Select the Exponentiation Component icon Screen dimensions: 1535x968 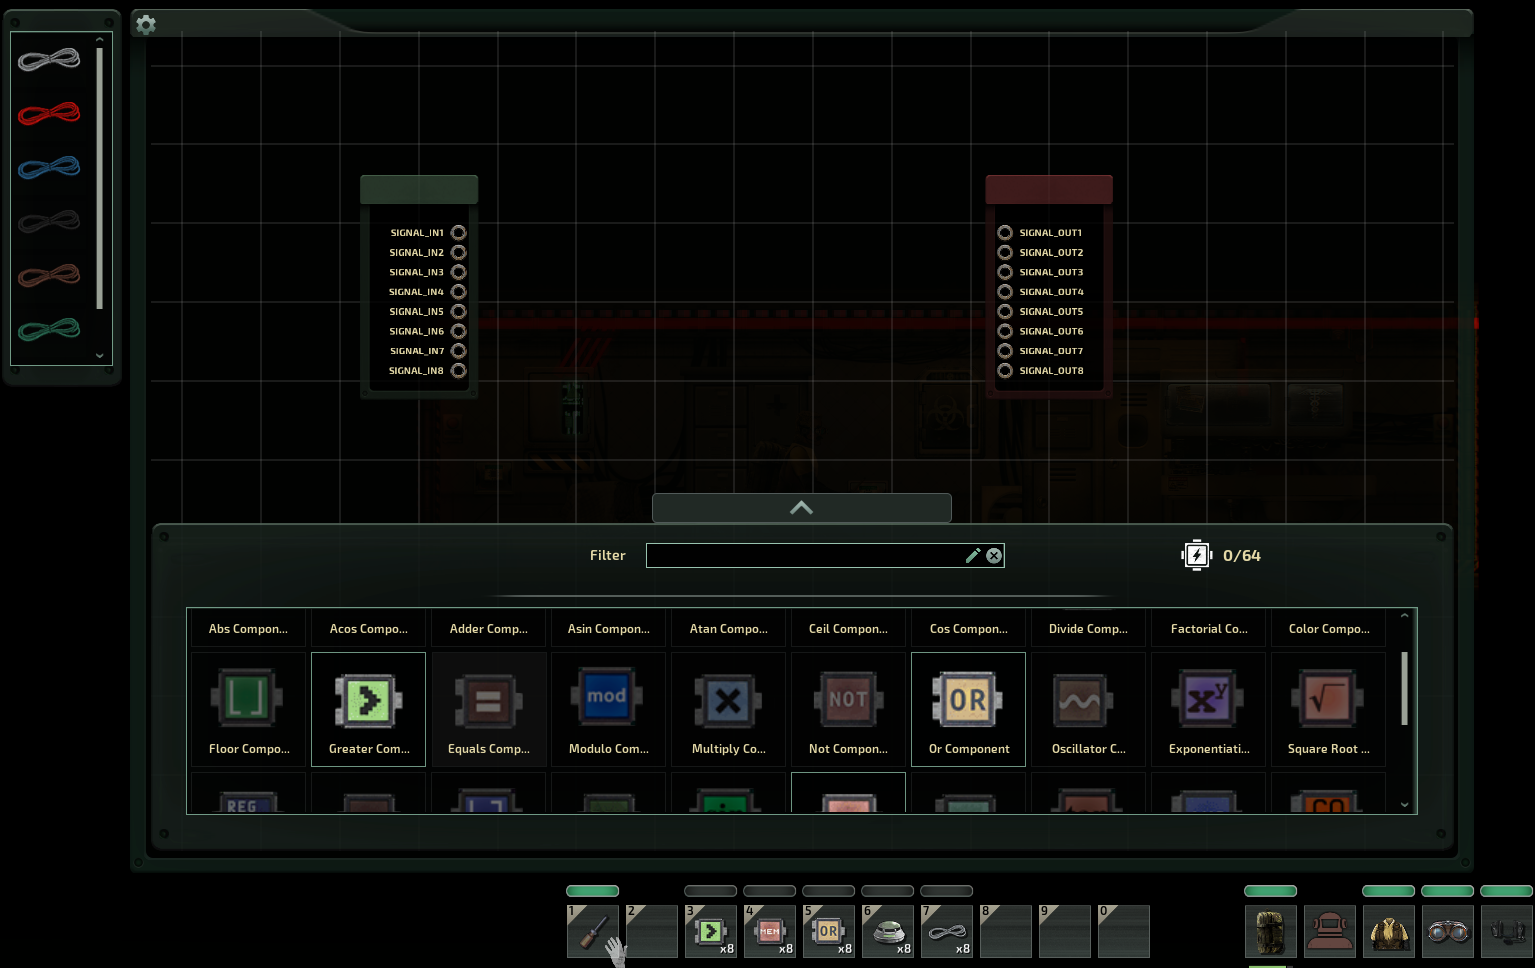1208,698
